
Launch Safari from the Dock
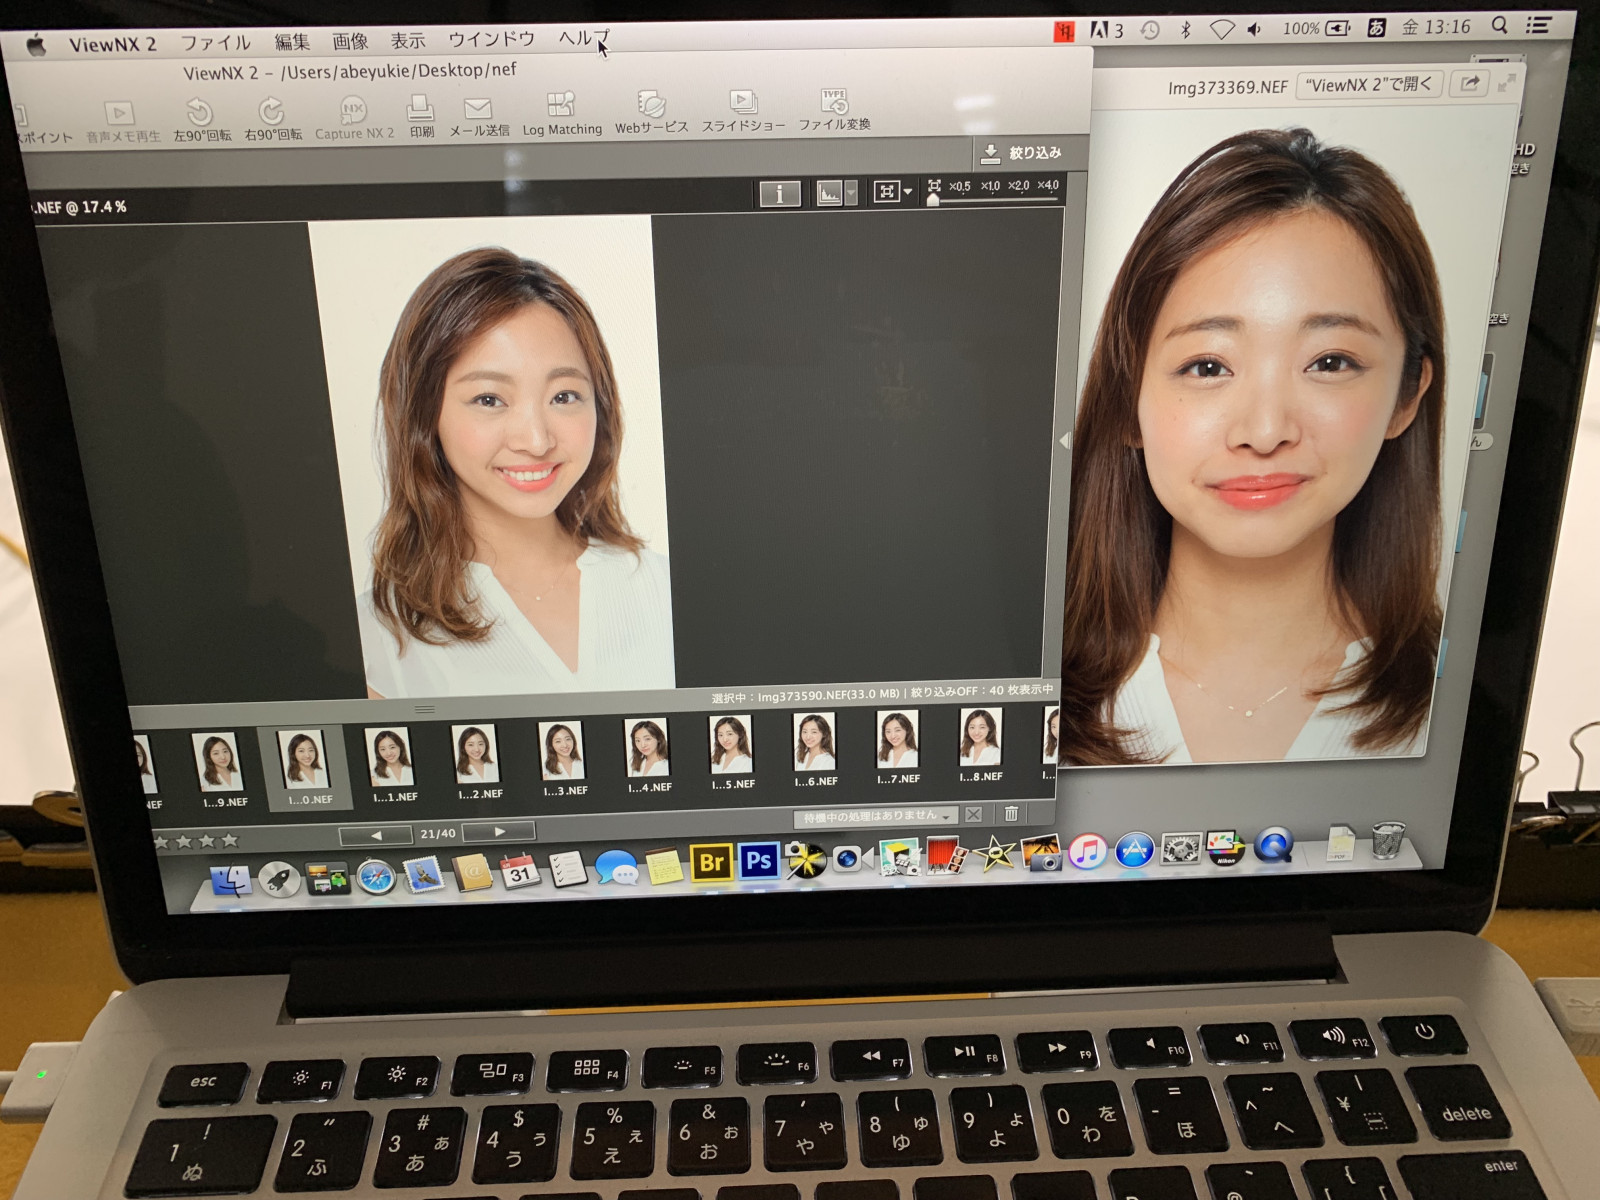[376, 876]
